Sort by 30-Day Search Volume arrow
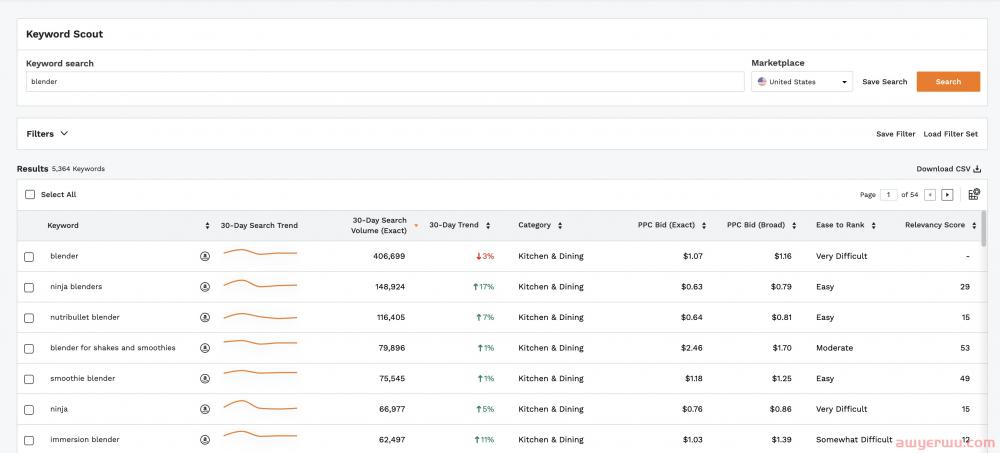Viewport: 1000px width, 453px height. (x=416, y=226)
